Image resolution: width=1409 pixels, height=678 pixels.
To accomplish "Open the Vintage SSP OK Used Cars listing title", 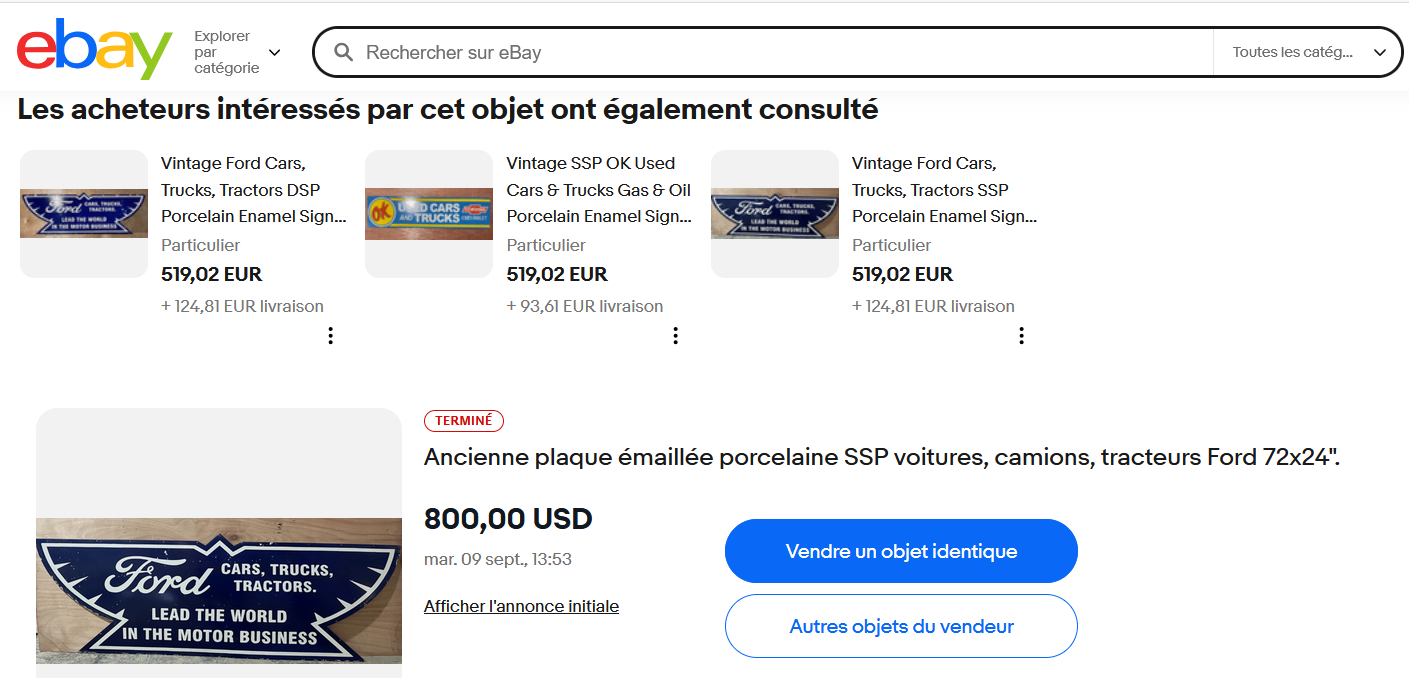I will click(599, 189).
